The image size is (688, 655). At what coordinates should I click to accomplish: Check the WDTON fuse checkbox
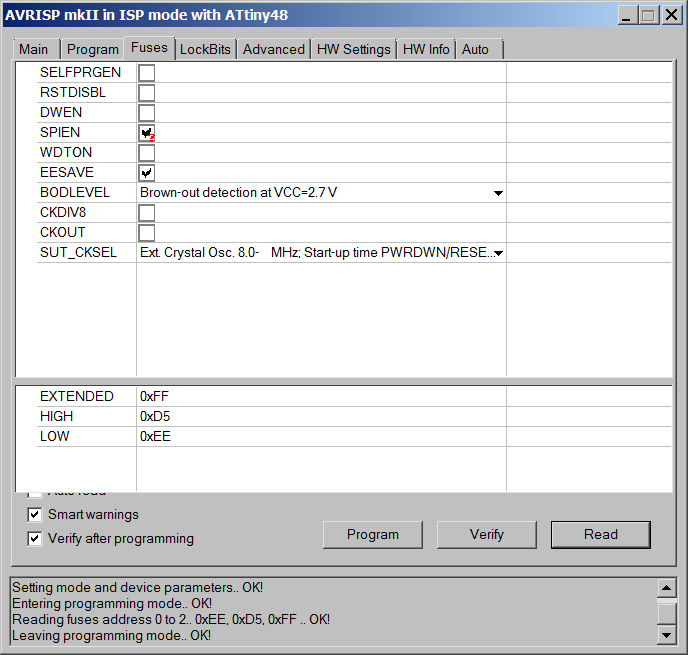point(147,153)
